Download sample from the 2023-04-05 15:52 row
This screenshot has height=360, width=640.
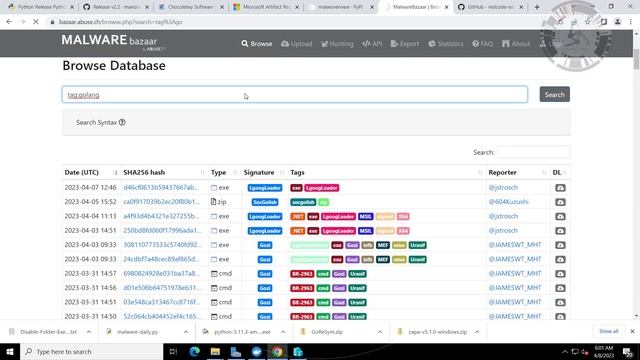(x=560, y=202)
